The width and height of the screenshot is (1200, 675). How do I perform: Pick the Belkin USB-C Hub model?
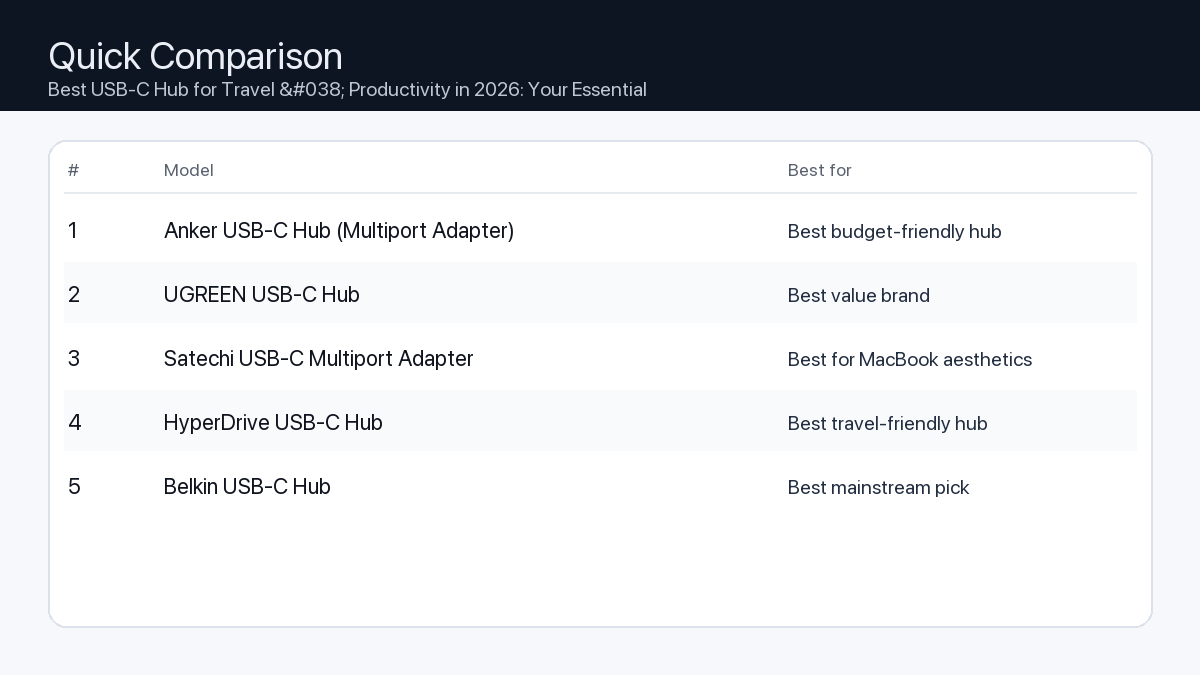247,487
